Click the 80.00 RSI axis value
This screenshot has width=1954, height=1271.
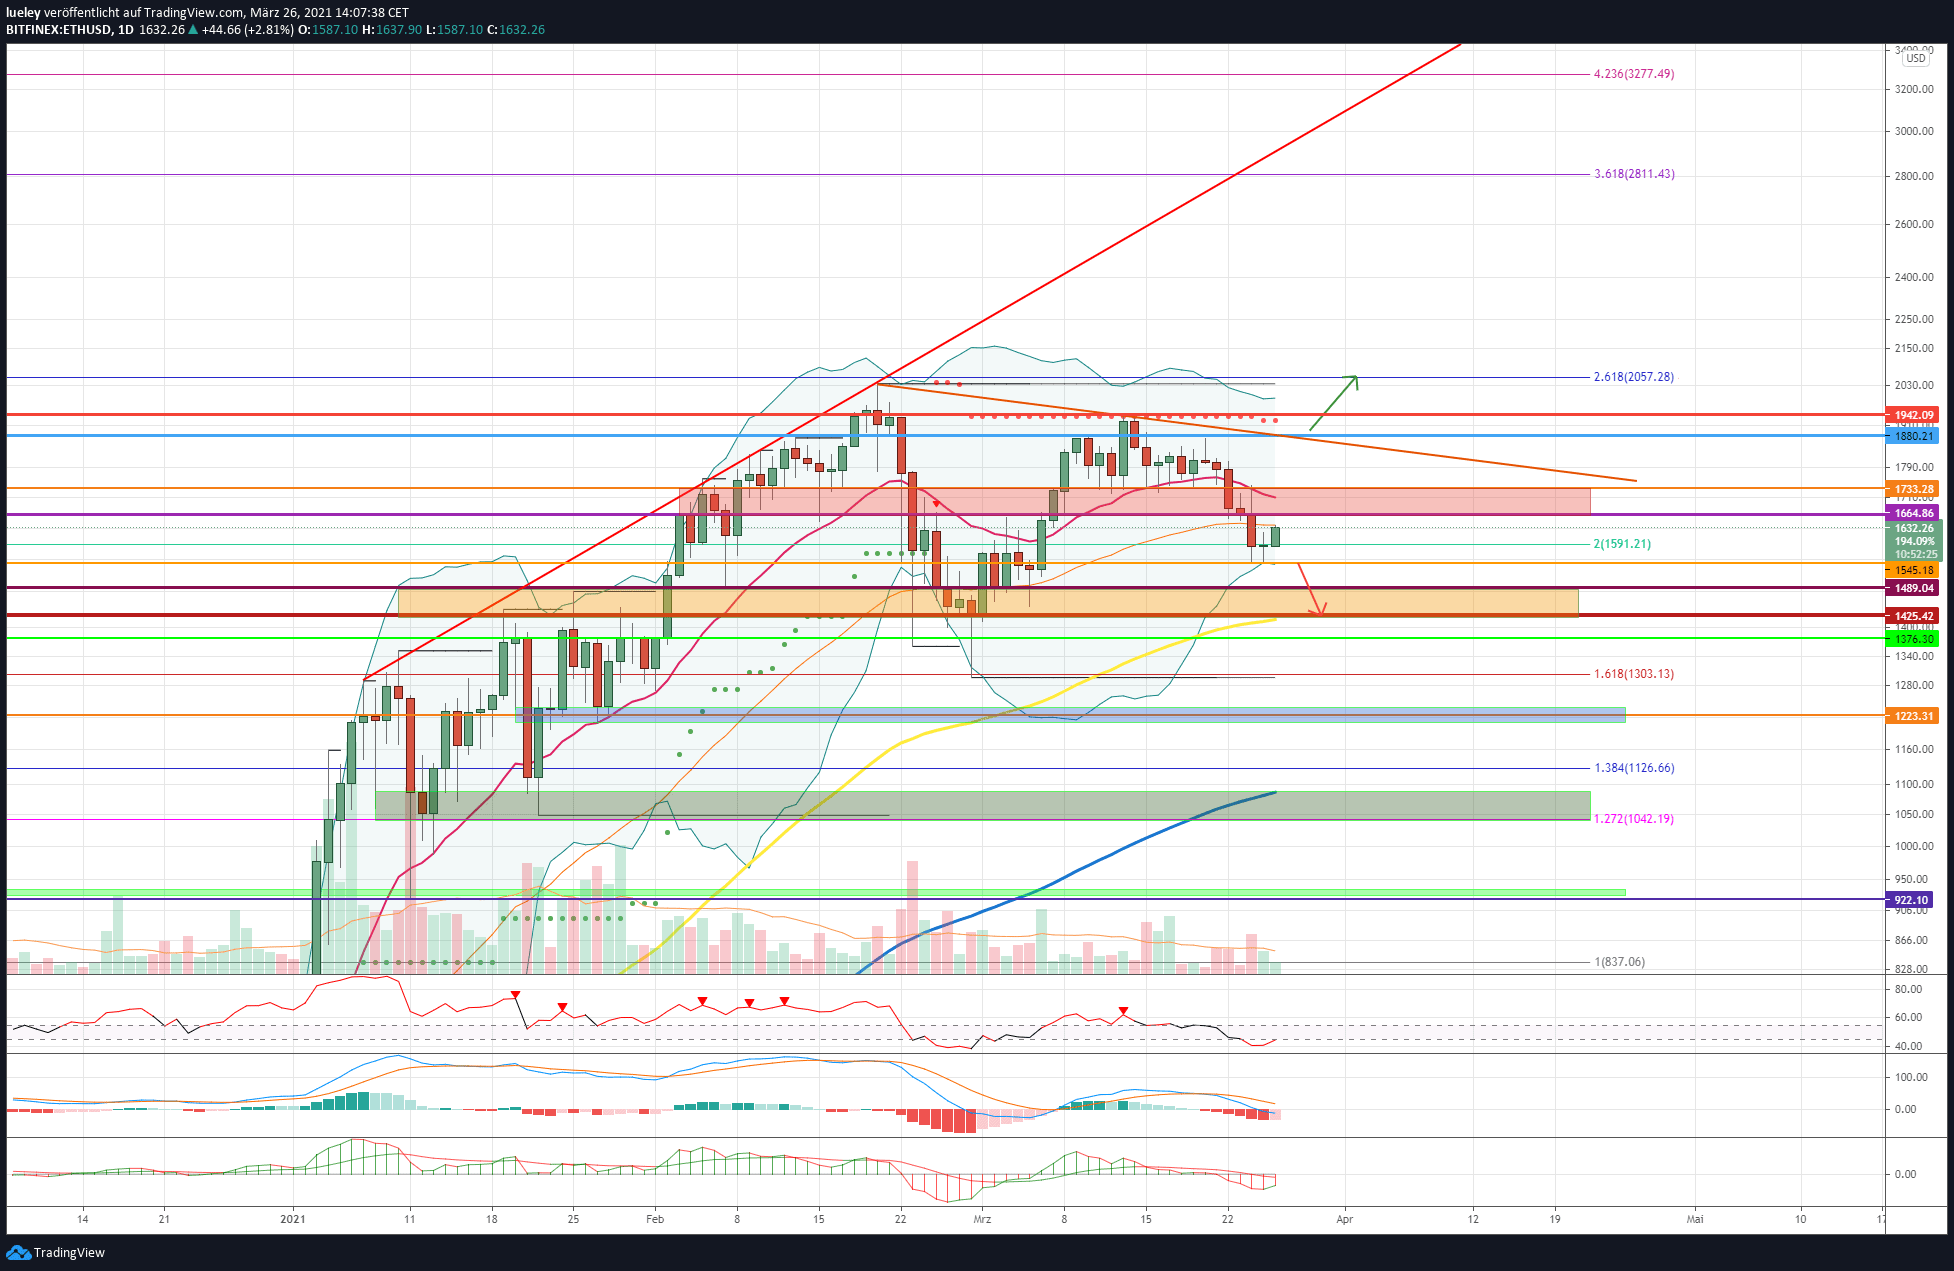[1908, 990]
